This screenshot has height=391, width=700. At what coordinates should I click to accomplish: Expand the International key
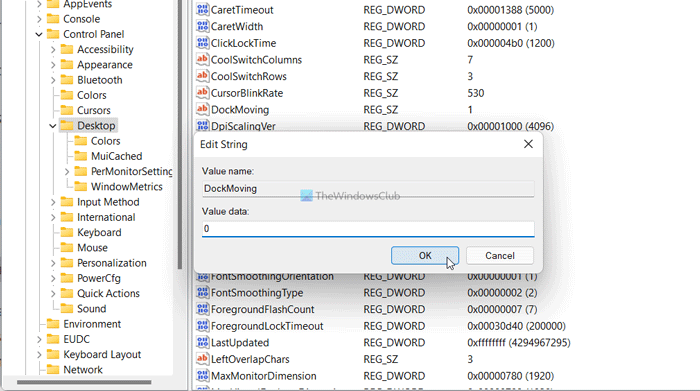tap(53, 217)
